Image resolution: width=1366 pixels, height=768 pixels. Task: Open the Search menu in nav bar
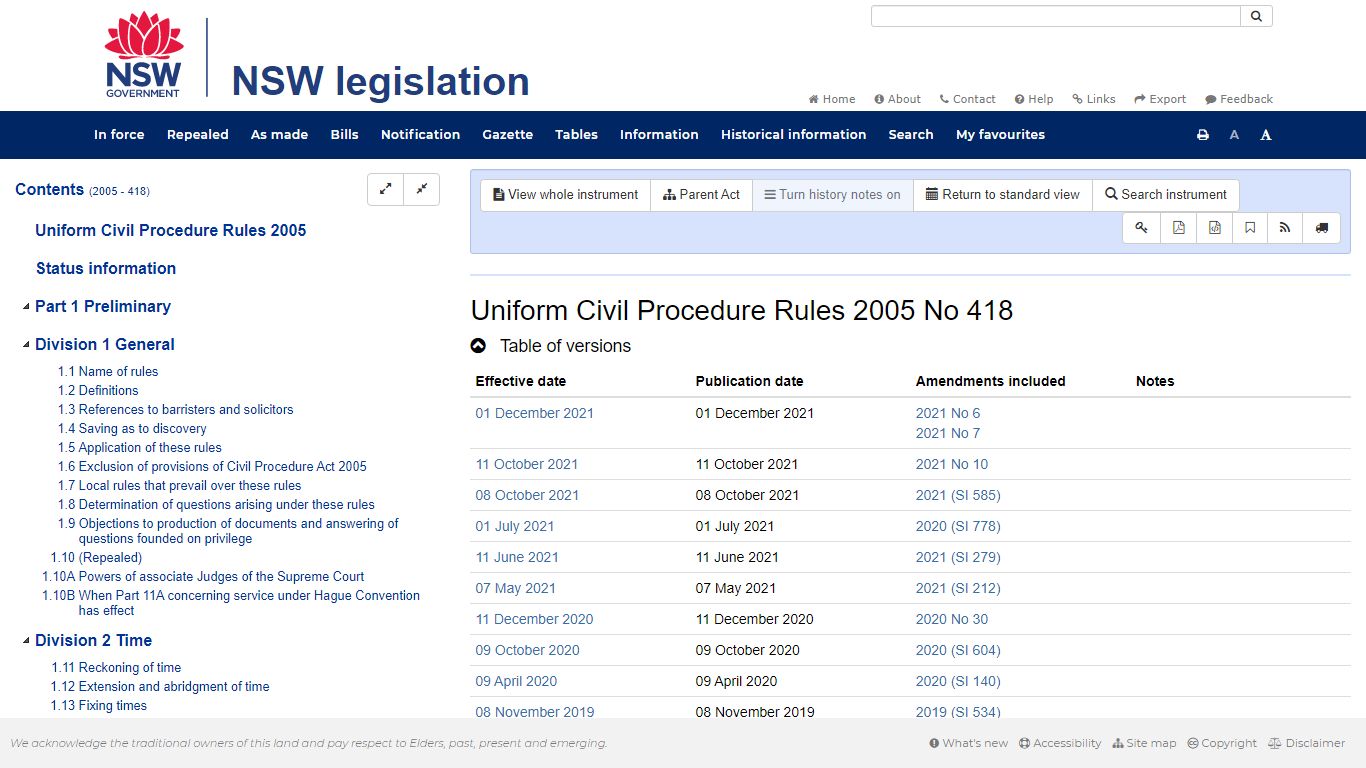(911, 135)
